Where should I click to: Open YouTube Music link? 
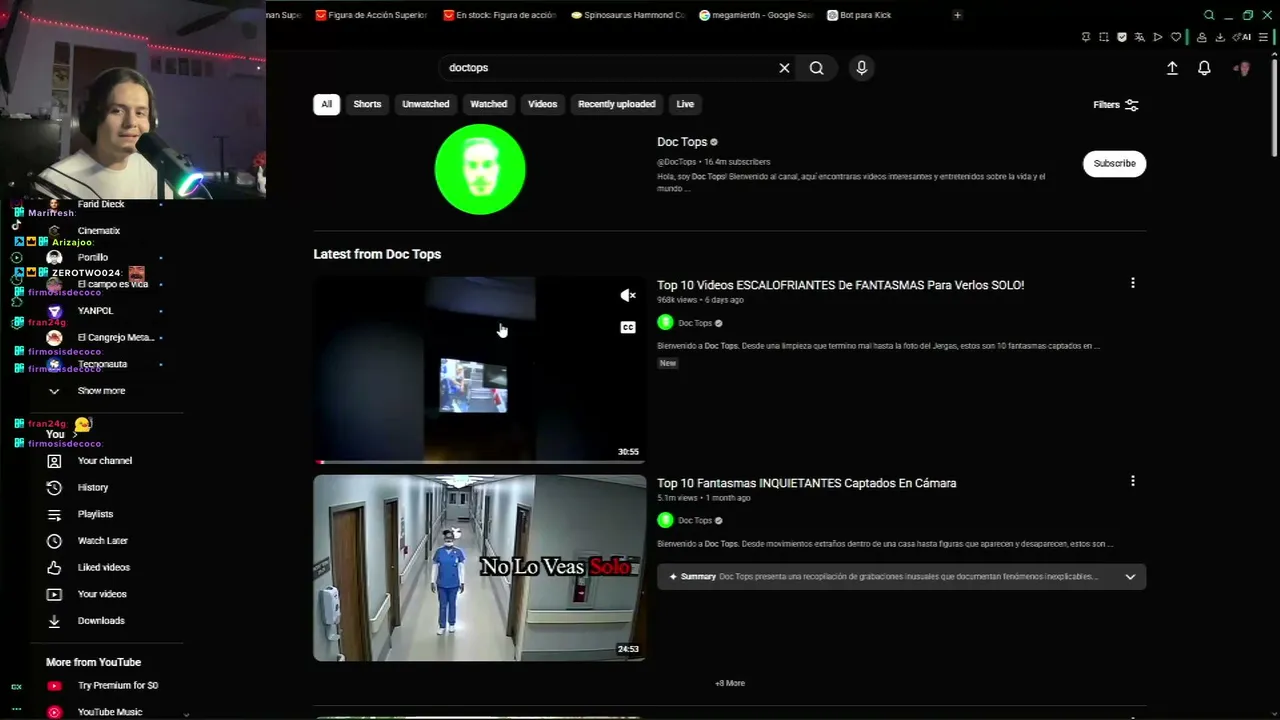(x=110, y=712)
